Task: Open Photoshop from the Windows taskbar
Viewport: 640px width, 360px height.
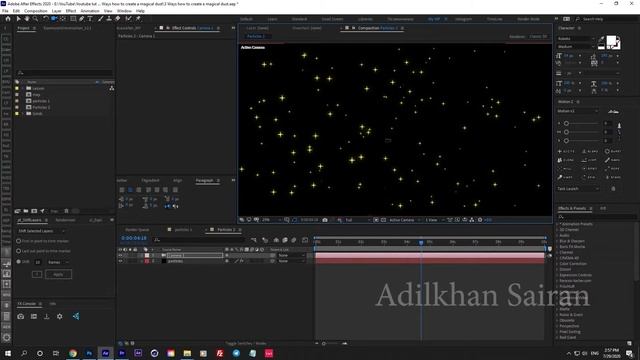Action: click(89, 353)
